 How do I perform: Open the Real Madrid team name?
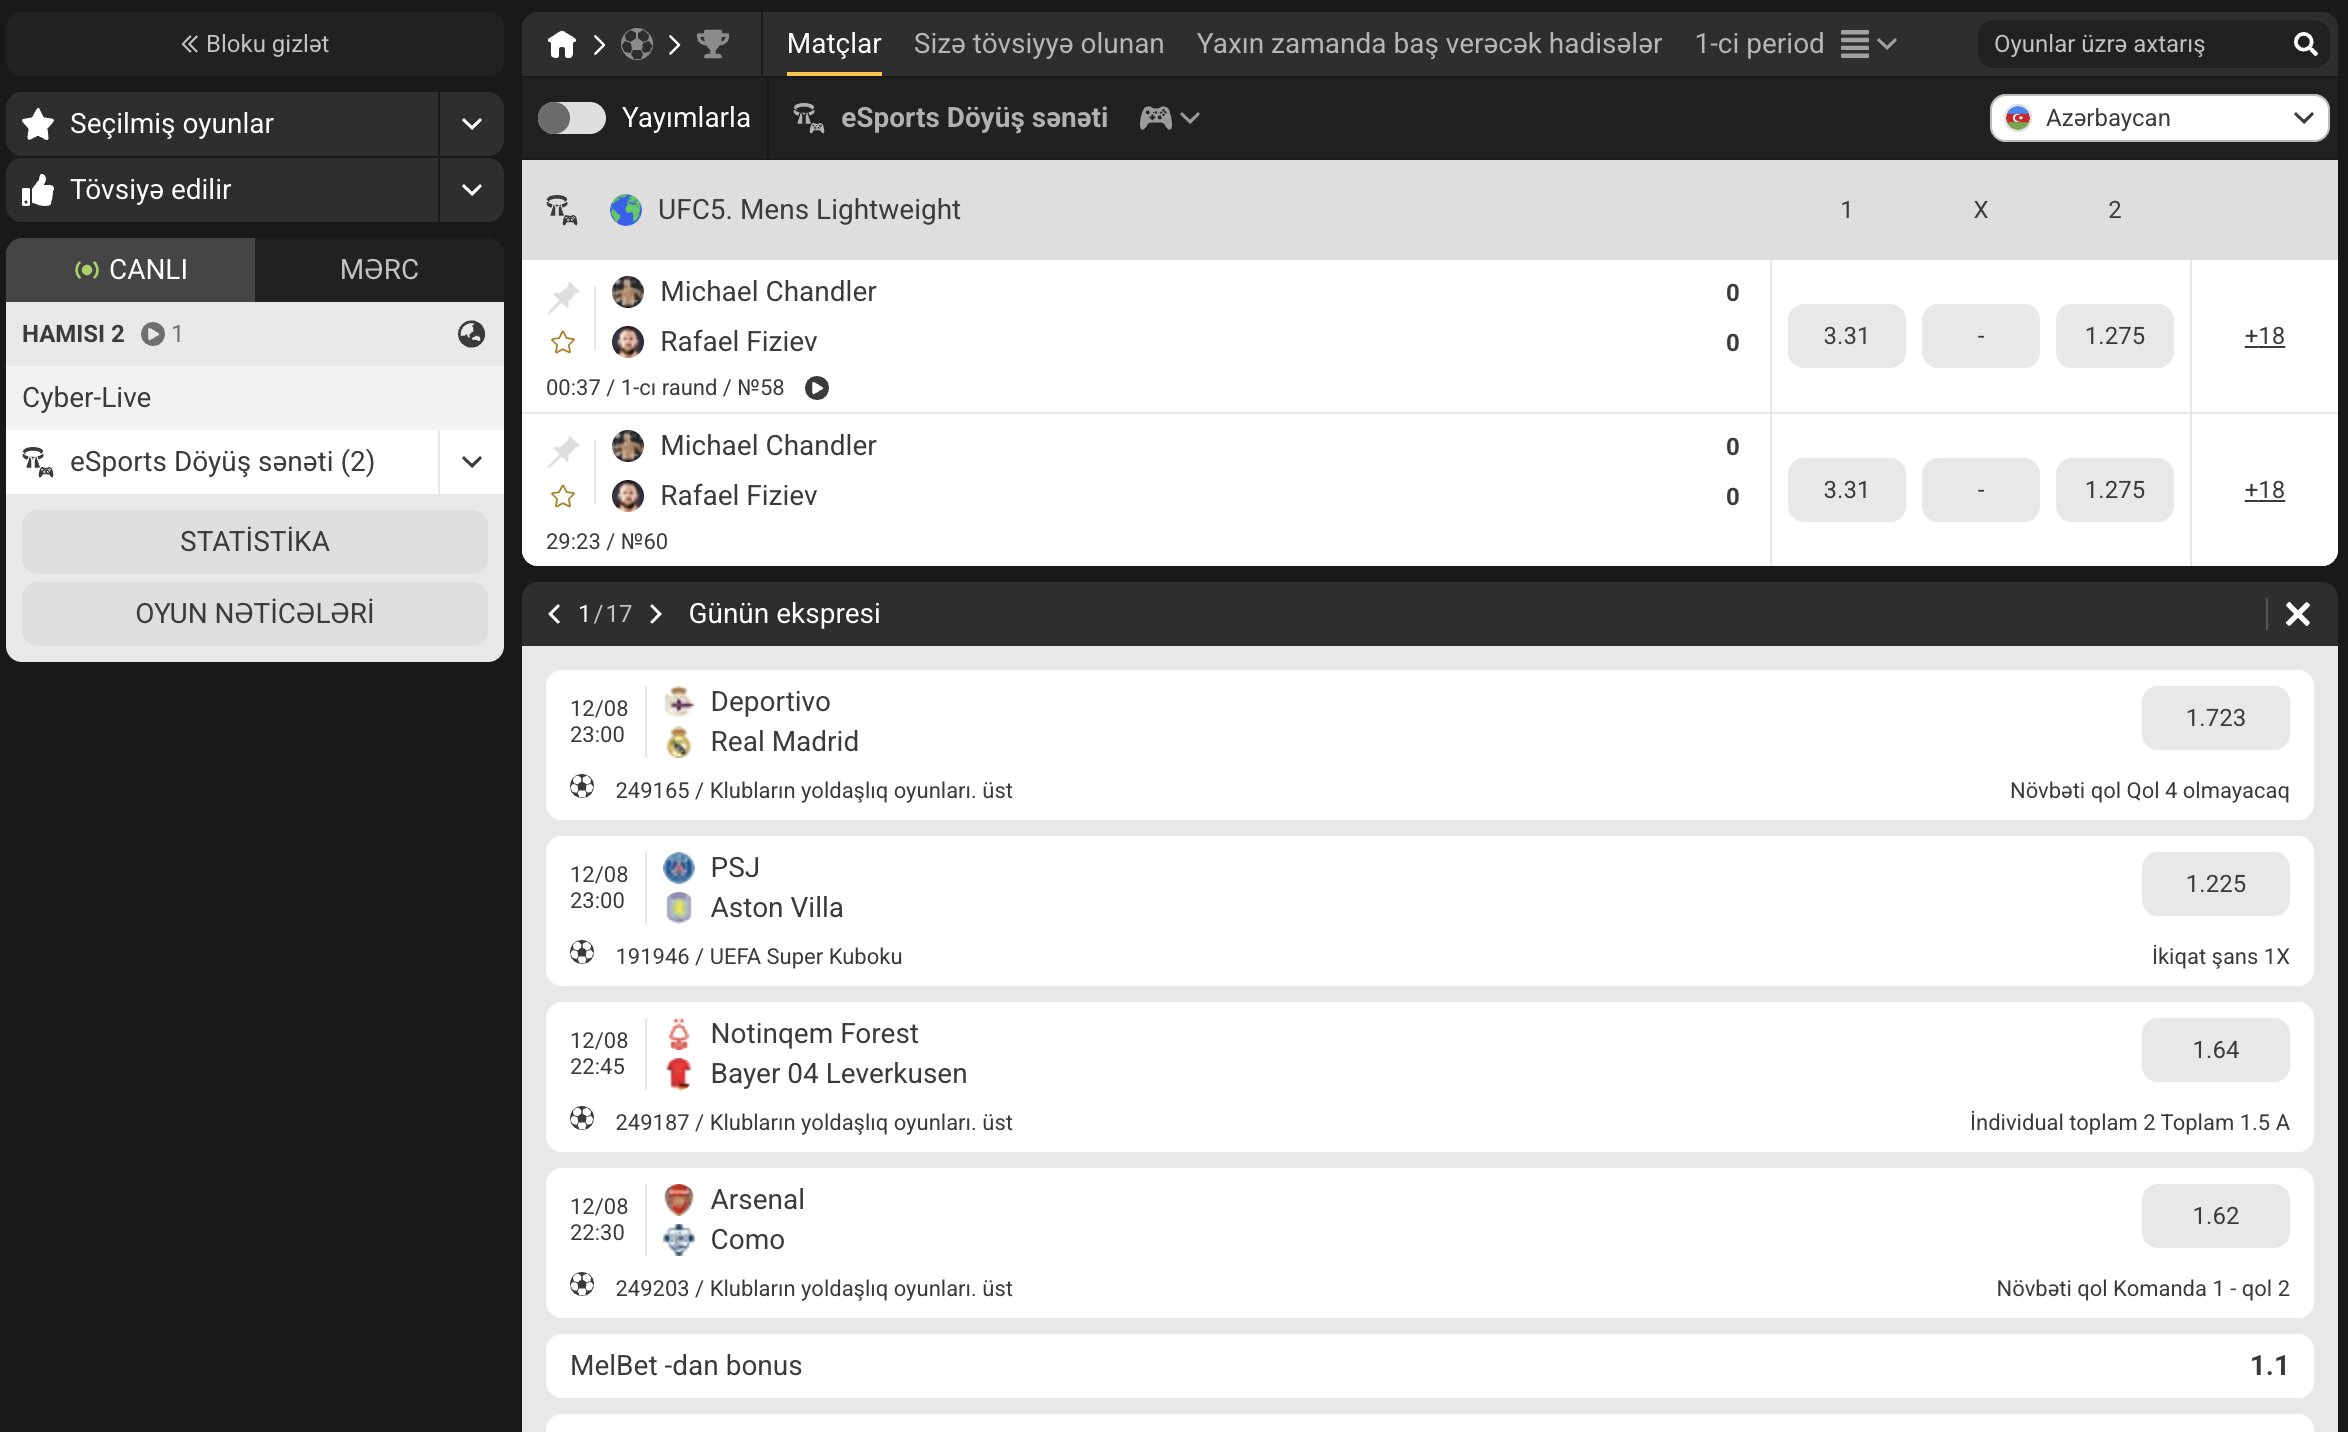coord(785,742)
